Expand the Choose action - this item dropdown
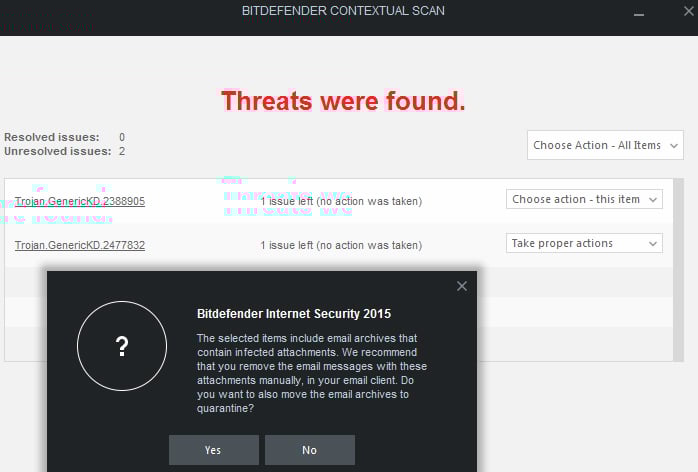 tap(584, 199)
